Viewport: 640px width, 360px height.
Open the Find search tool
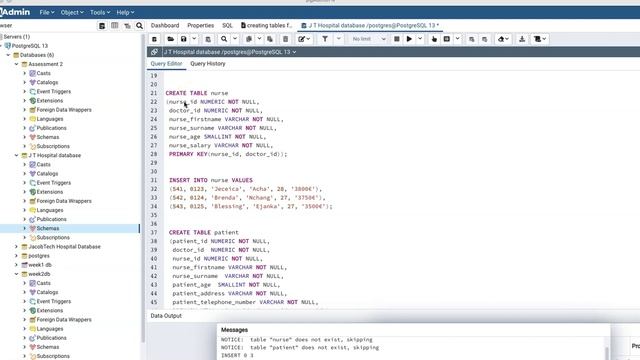coord(224,39)
